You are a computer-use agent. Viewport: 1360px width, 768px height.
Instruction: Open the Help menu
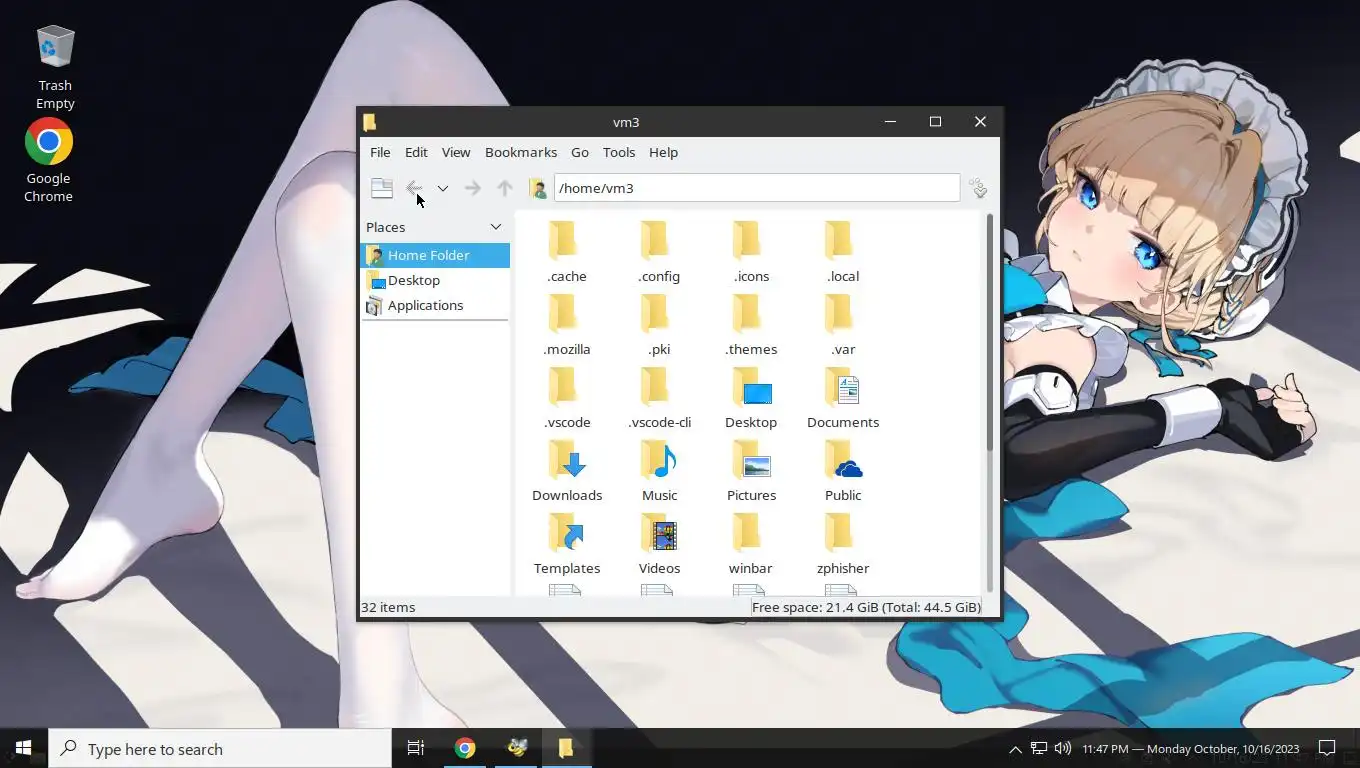pyautogui.click(x=663, y=152)
